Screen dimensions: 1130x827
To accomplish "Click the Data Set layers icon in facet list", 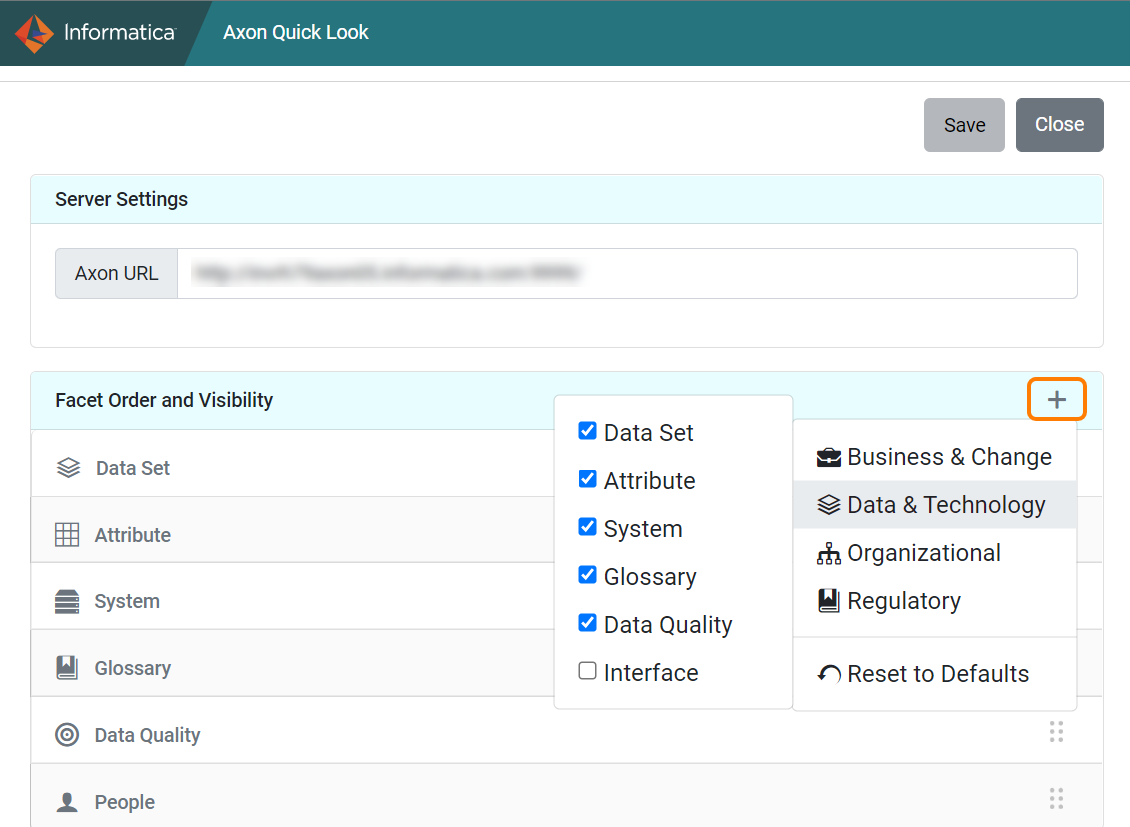I will click(68, 468).
